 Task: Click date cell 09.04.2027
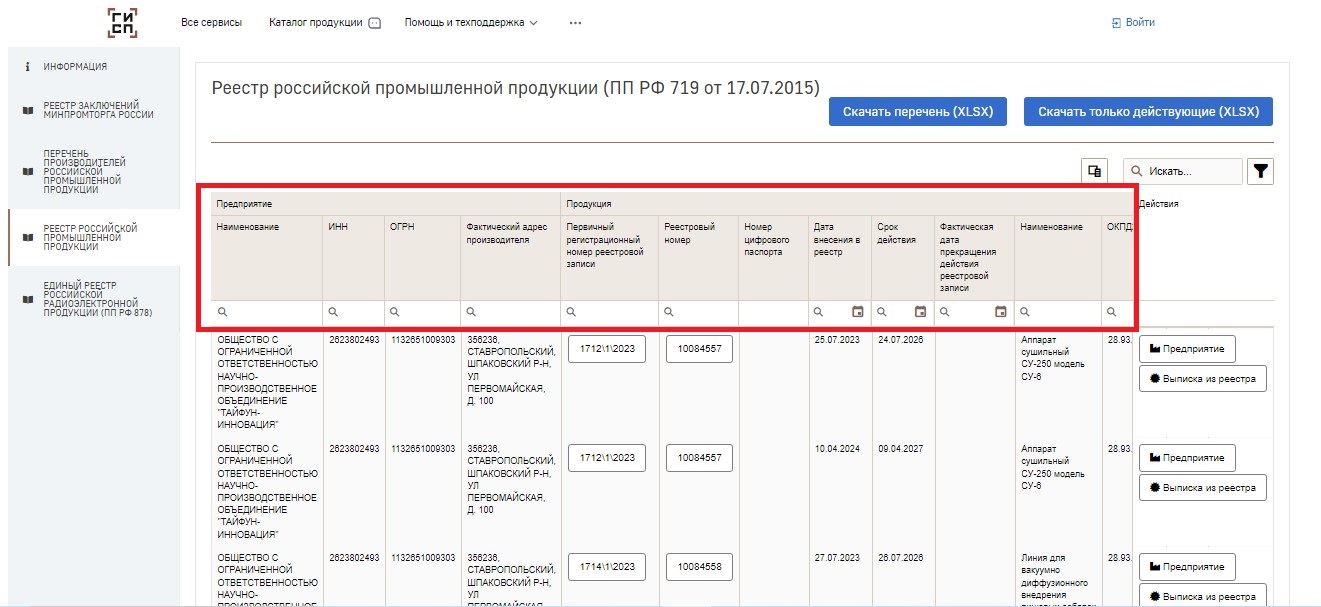point(900,449)
